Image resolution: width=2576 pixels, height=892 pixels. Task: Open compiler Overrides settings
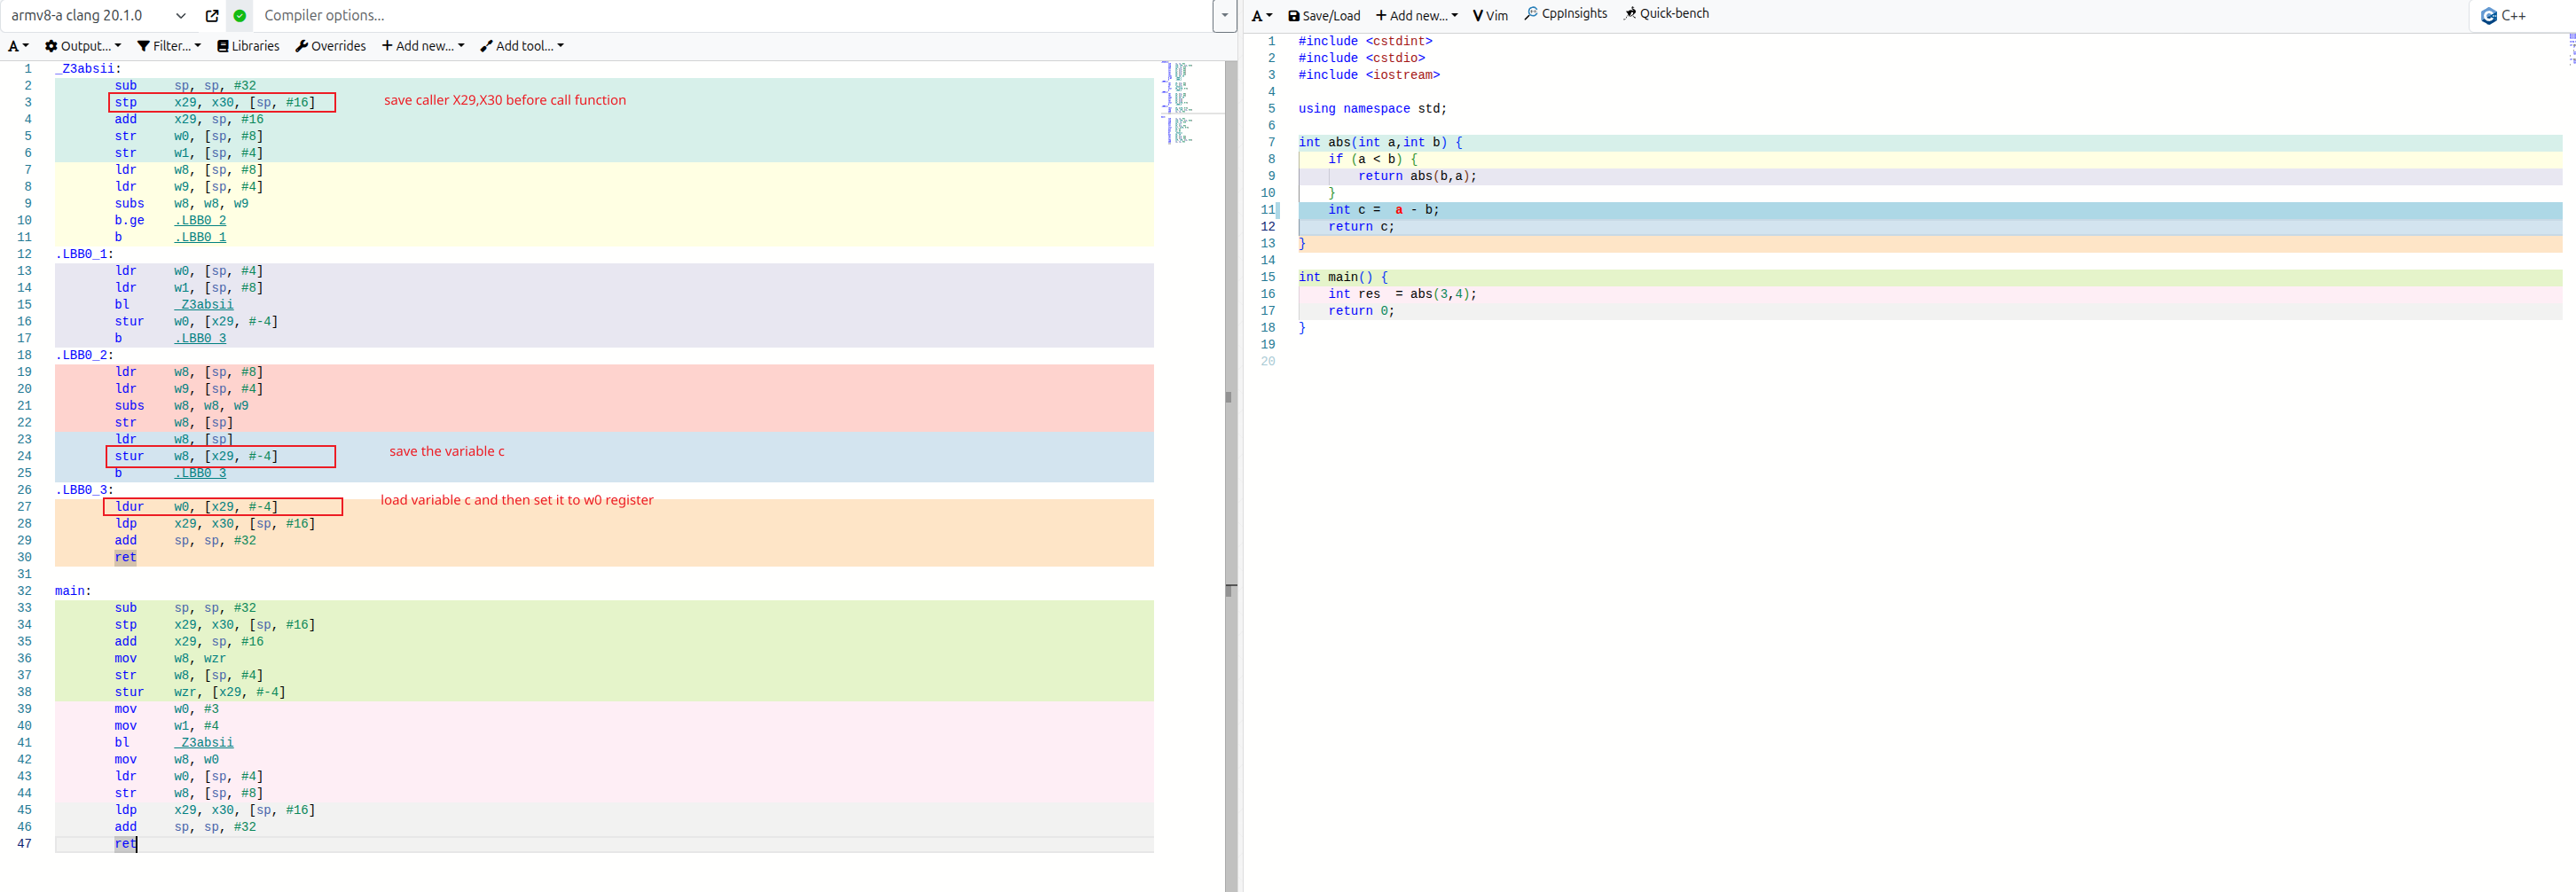[331, 46]
